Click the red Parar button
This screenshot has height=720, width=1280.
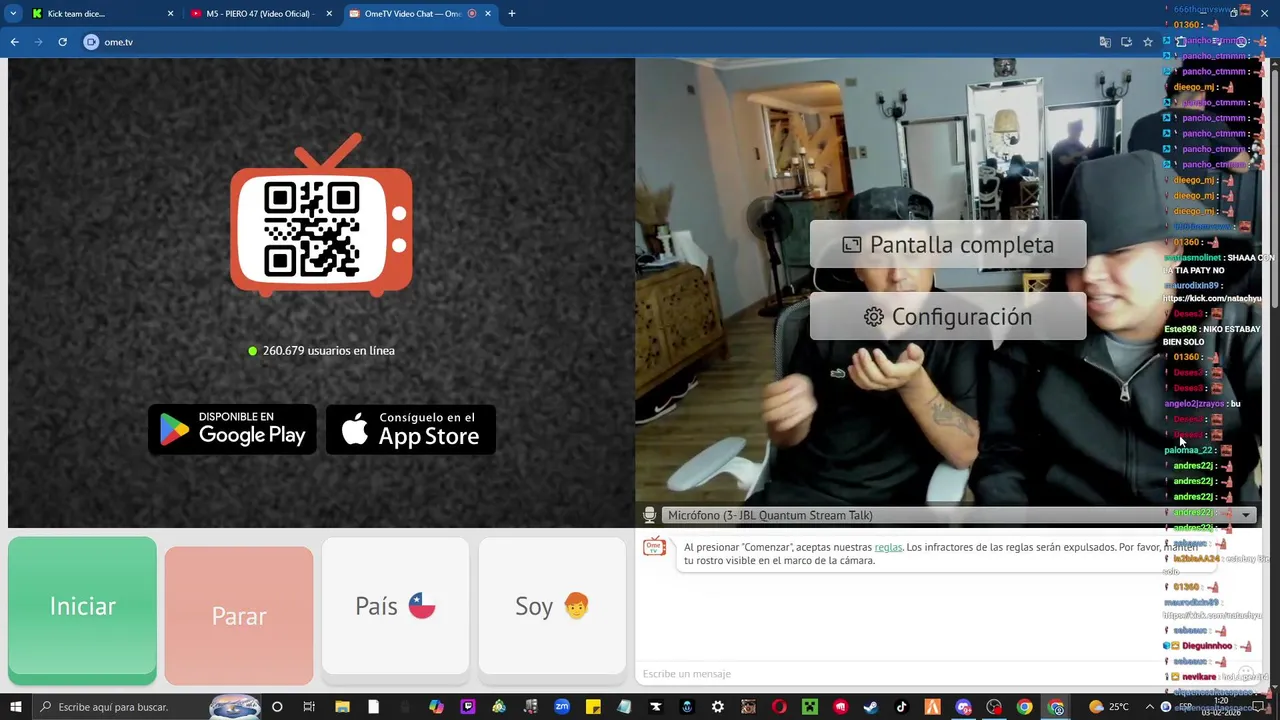239,616
